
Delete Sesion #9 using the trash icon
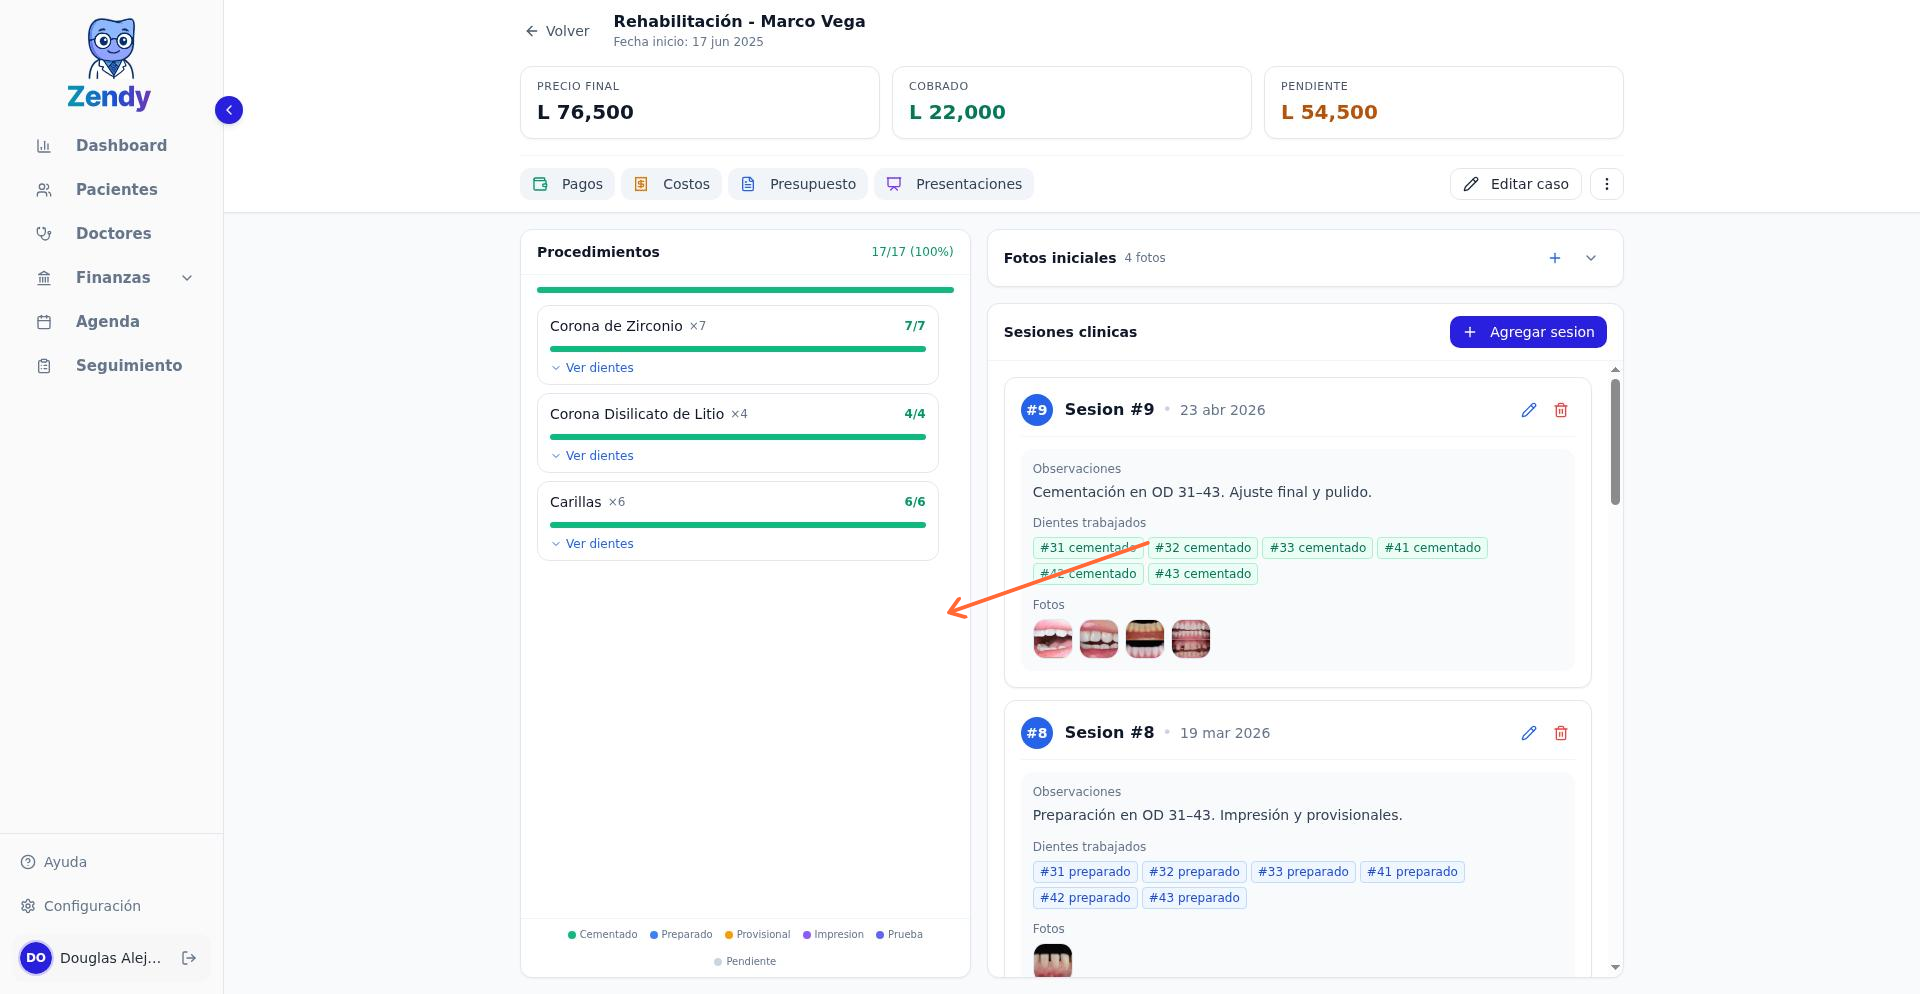tap(1560, 410)
